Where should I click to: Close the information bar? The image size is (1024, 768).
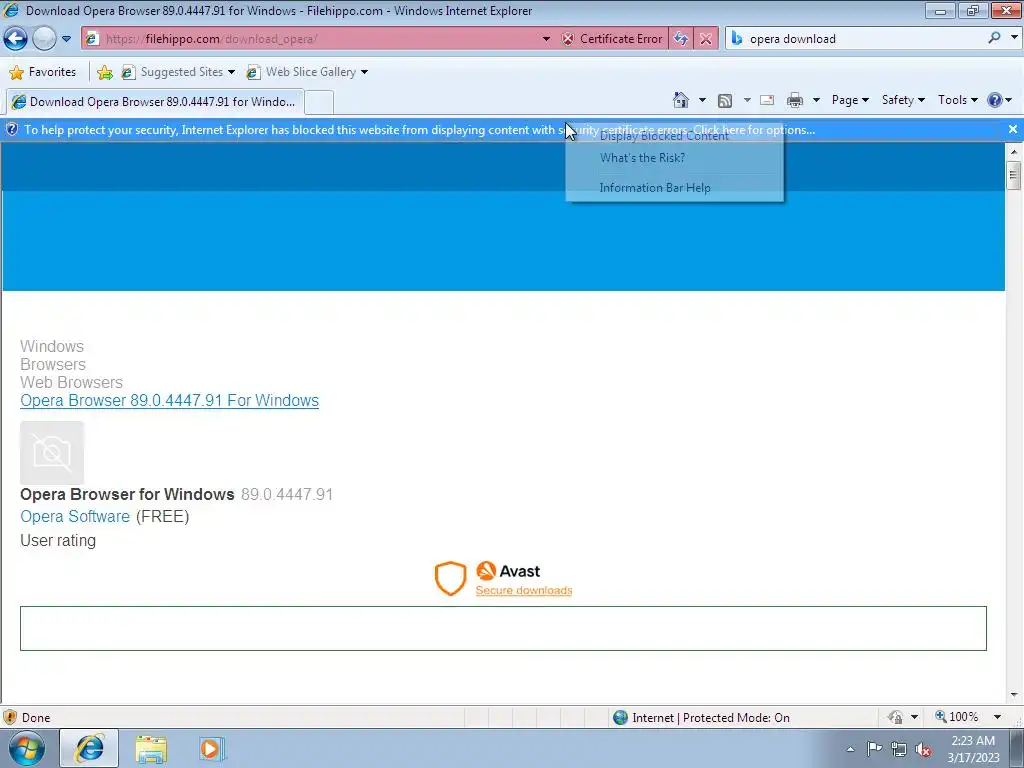(1013, 129)
